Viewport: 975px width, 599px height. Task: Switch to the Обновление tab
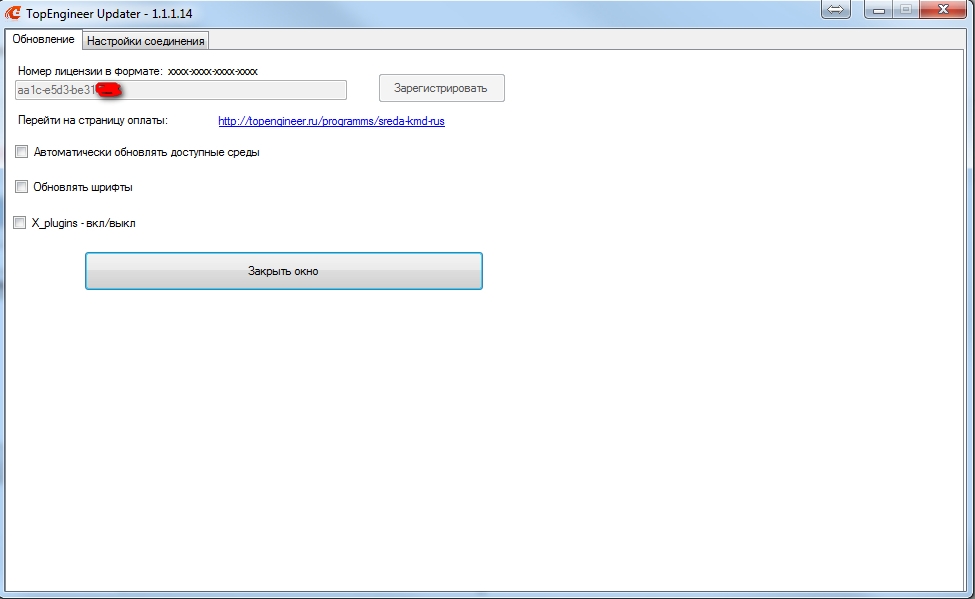pos(44,39)
